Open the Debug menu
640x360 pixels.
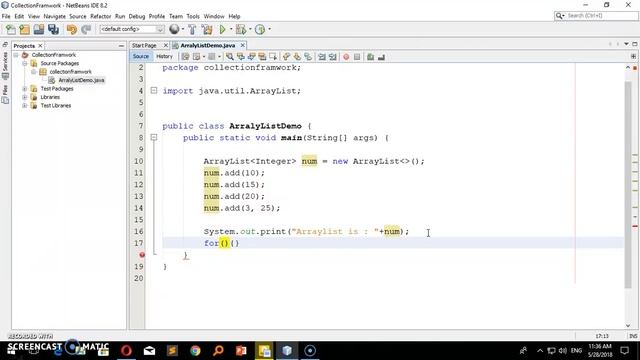[x=137, y=16]
